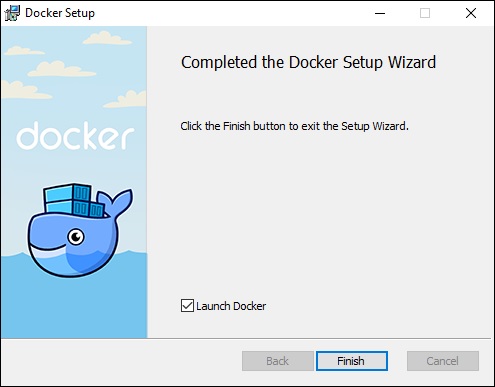Click the whale's smiling mouth
Image resolution: width=495 pixels, height=387 pixels.
coord(47,250)
